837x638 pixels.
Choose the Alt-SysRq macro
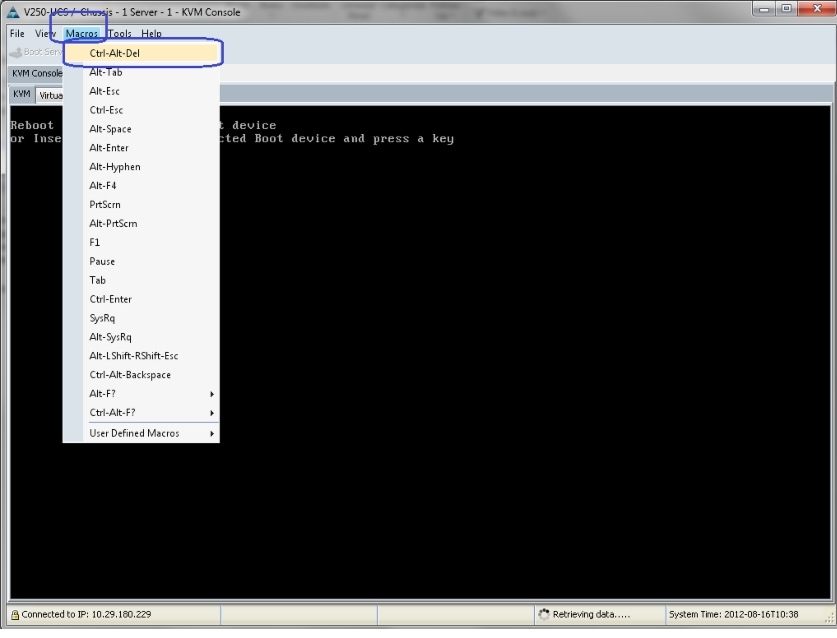[141, 337]
